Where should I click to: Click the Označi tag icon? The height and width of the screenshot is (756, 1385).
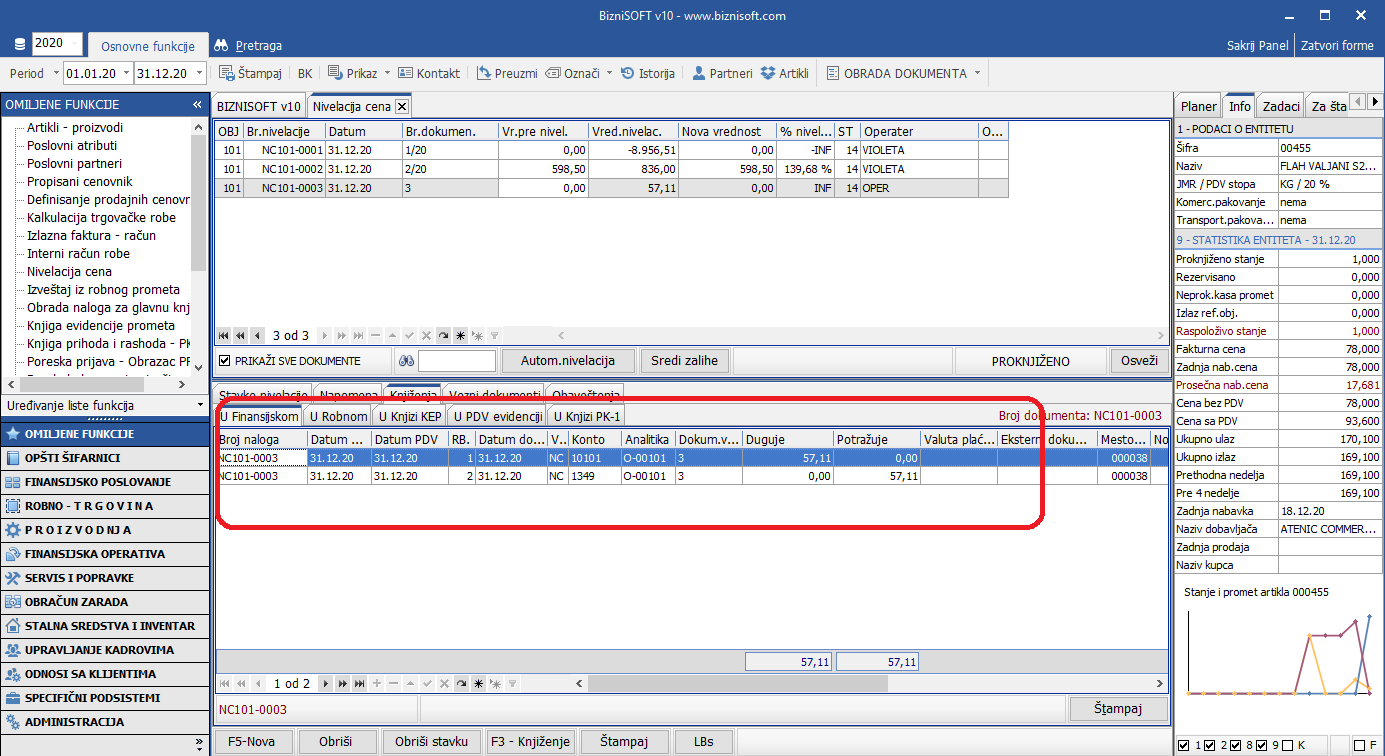click(553, 73)
